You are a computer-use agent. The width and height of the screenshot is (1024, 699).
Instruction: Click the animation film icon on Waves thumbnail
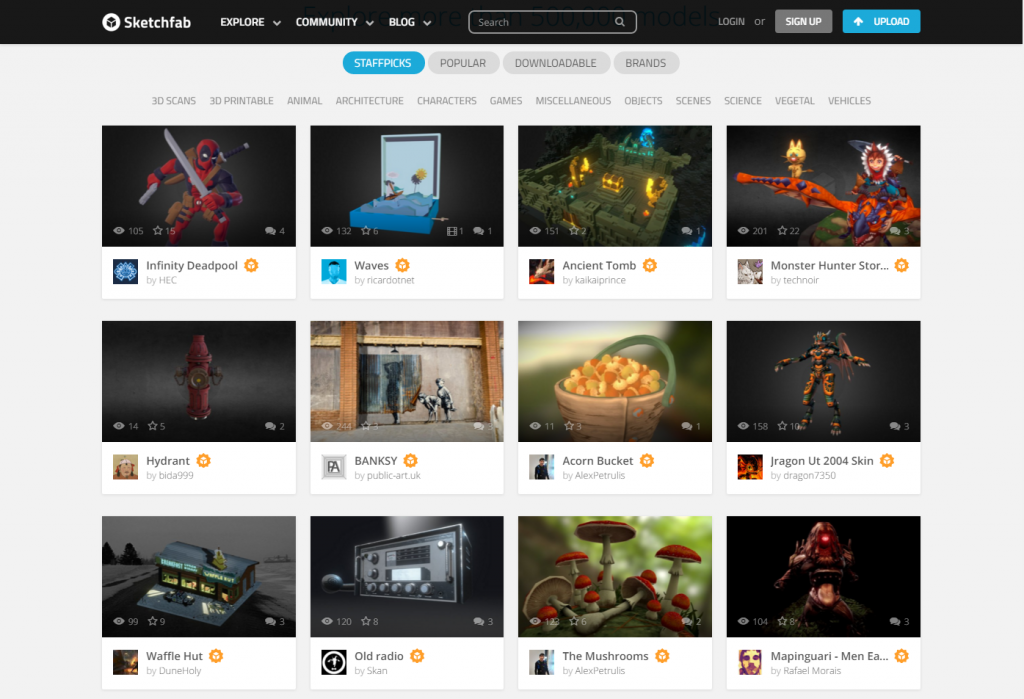point(451,231)
